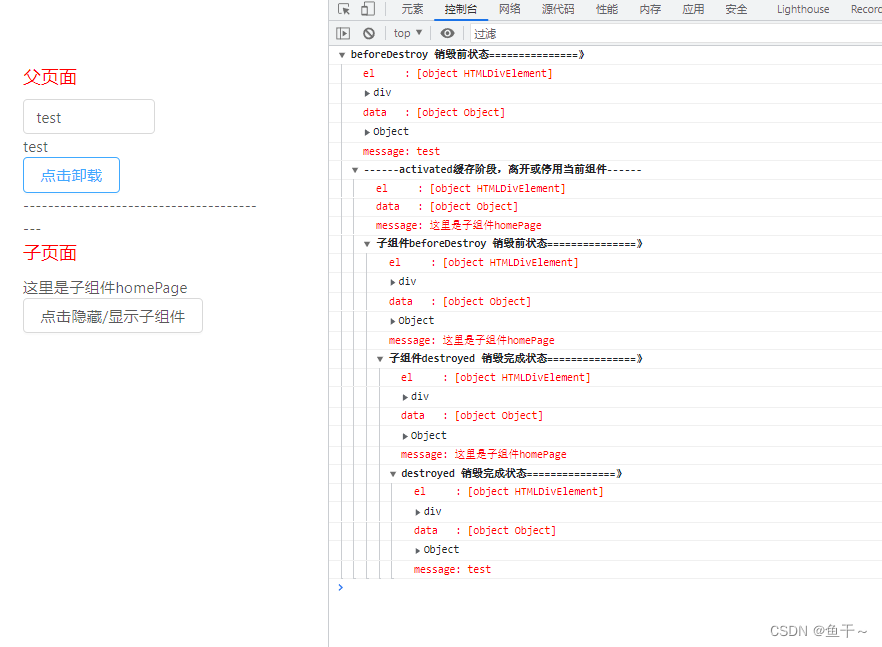Expand the Object under 子组件beforeDestroy

coord(393,321)
